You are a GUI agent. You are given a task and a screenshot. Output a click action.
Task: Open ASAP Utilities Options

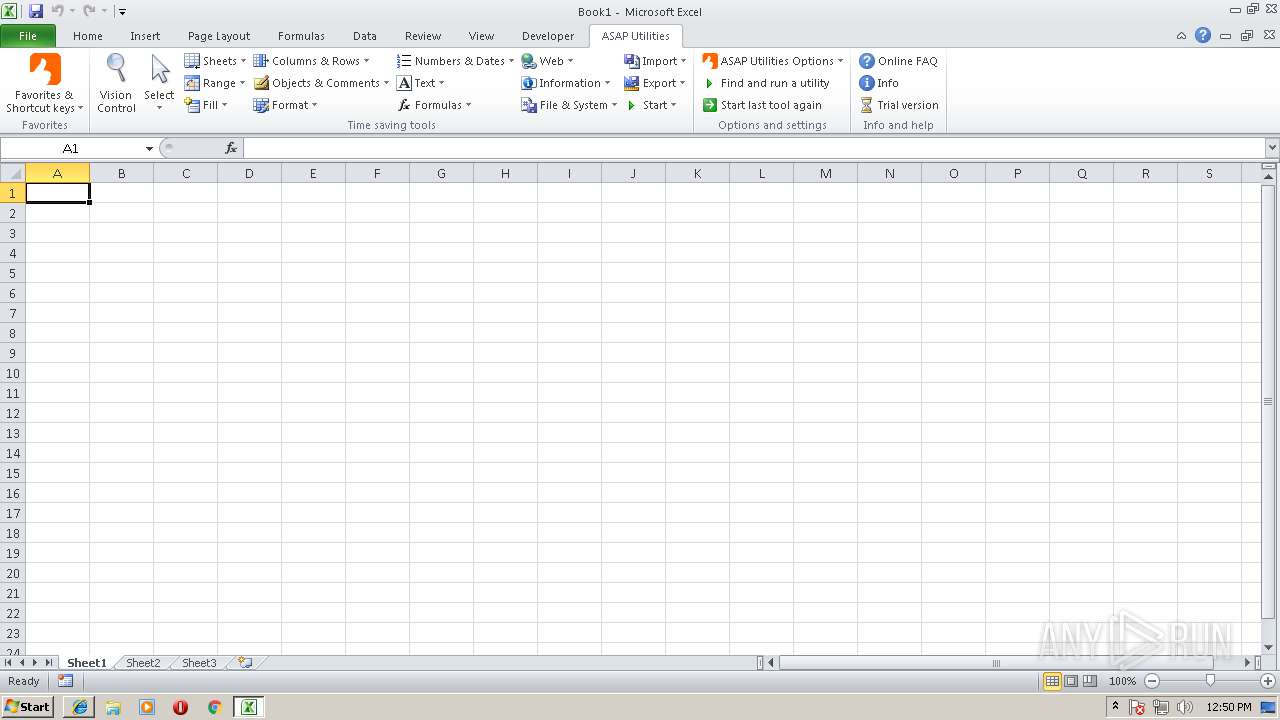pyautogui.click(x=773, y=61)
